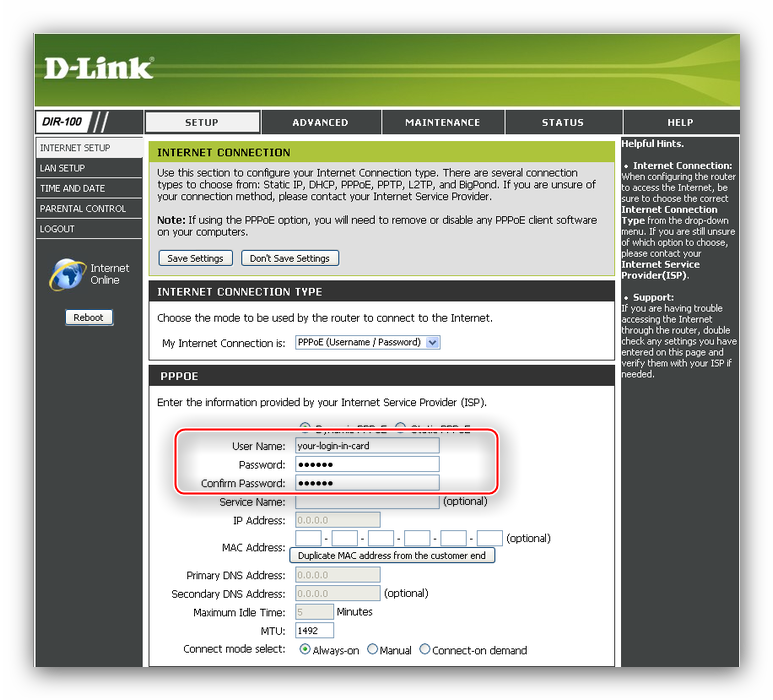This screenshot has width=773, height=700.
Task: Click the Reboot button
Action: click(89, 317)
